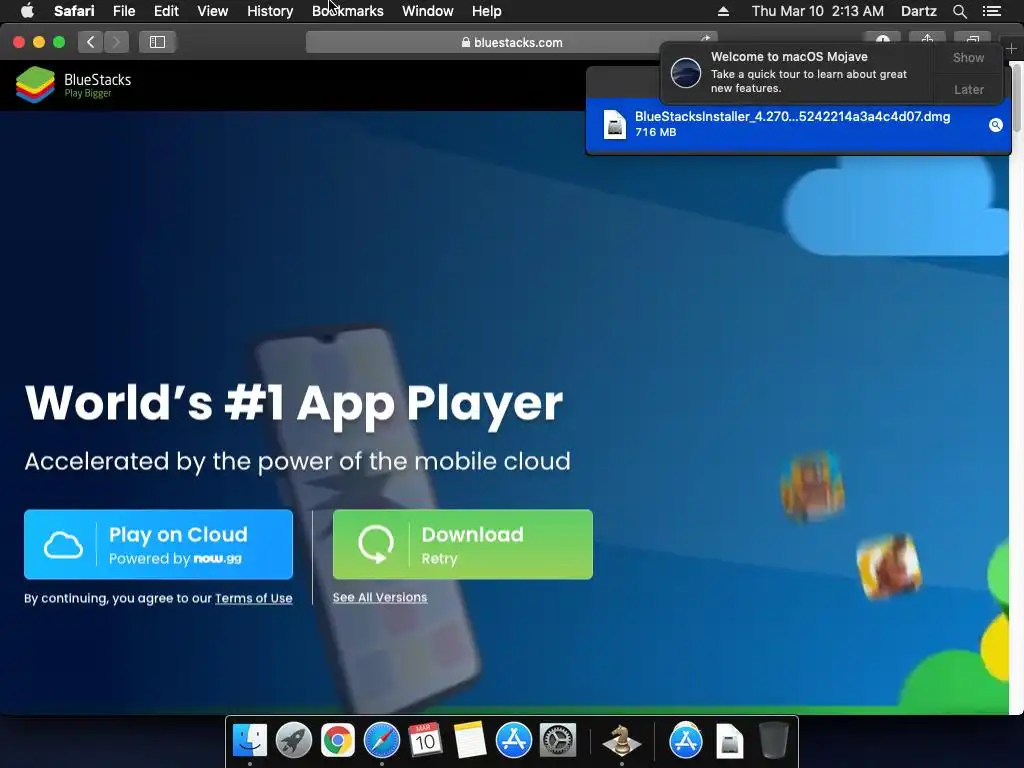Click the date and time in menu bar
Image resolution: width=1024 pixels, height=768 pixels.
pos(818,11)
